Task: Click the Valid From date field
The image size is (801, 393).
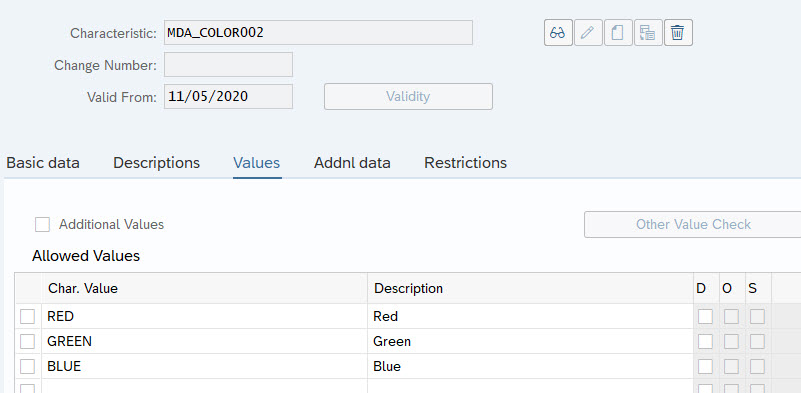Action: coord(228,97)
